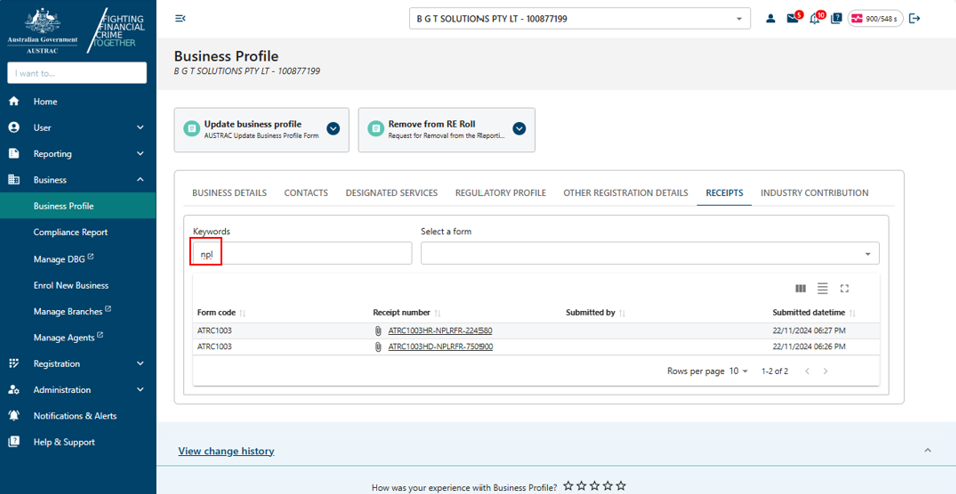Click the Administration icon in sidebar
Viewport: 956px width, 494px height.
click(13, 390)
